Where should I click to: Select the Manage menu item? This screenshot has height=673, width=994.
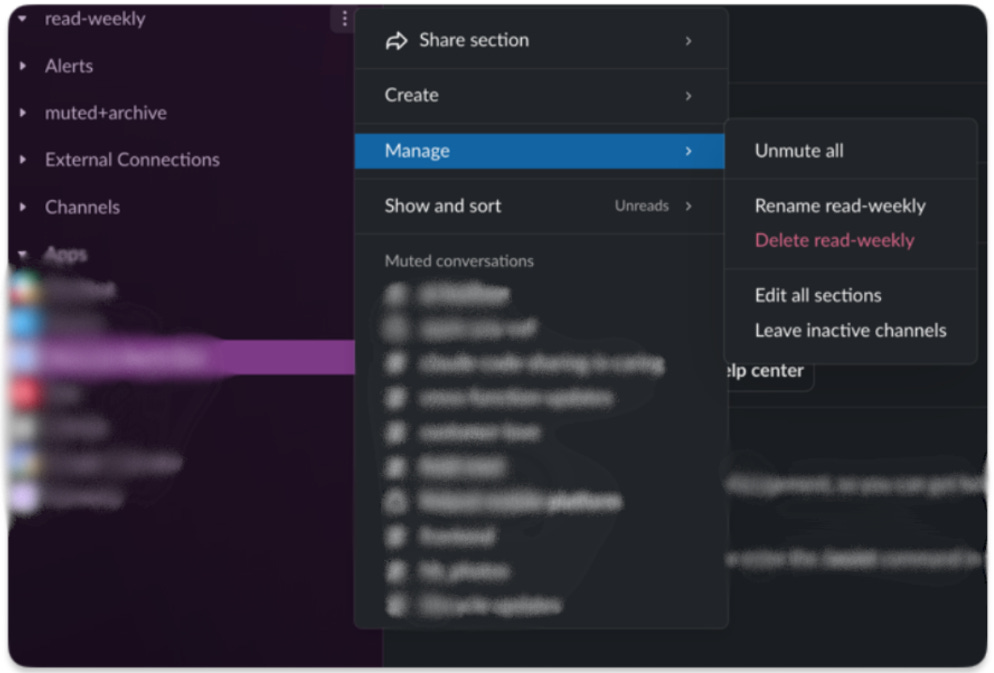click(x=539, y=151)
